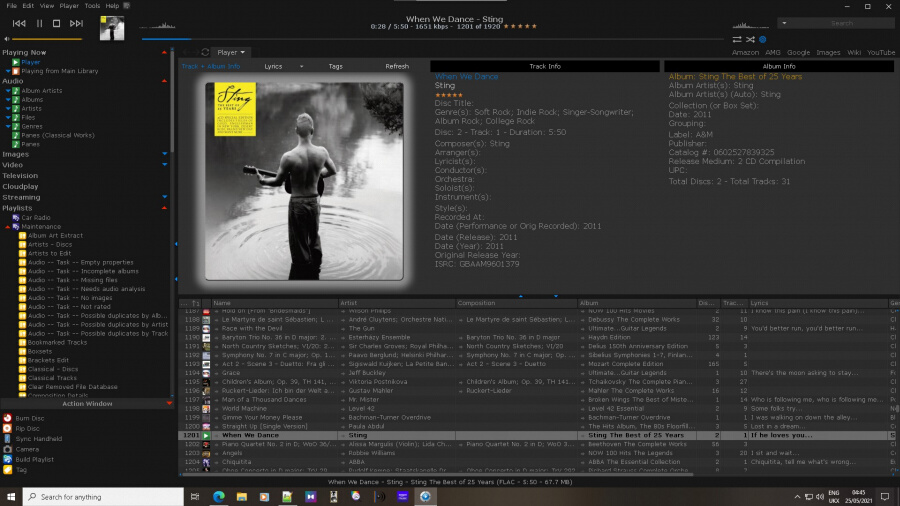
Task: Open the AMG link
Action: tap(773, 52)
